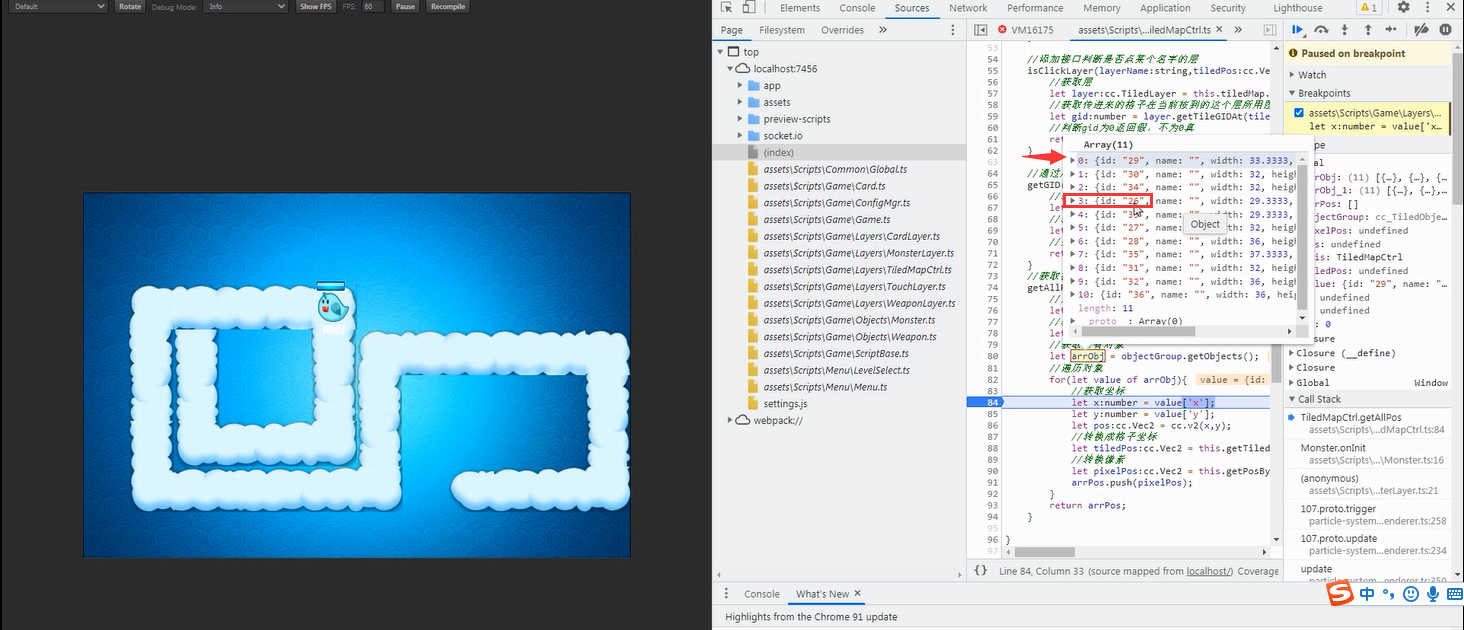The image size is (1464, 630).
Task: Show more navigator tabs chevron
Action: tap(882, 30)
